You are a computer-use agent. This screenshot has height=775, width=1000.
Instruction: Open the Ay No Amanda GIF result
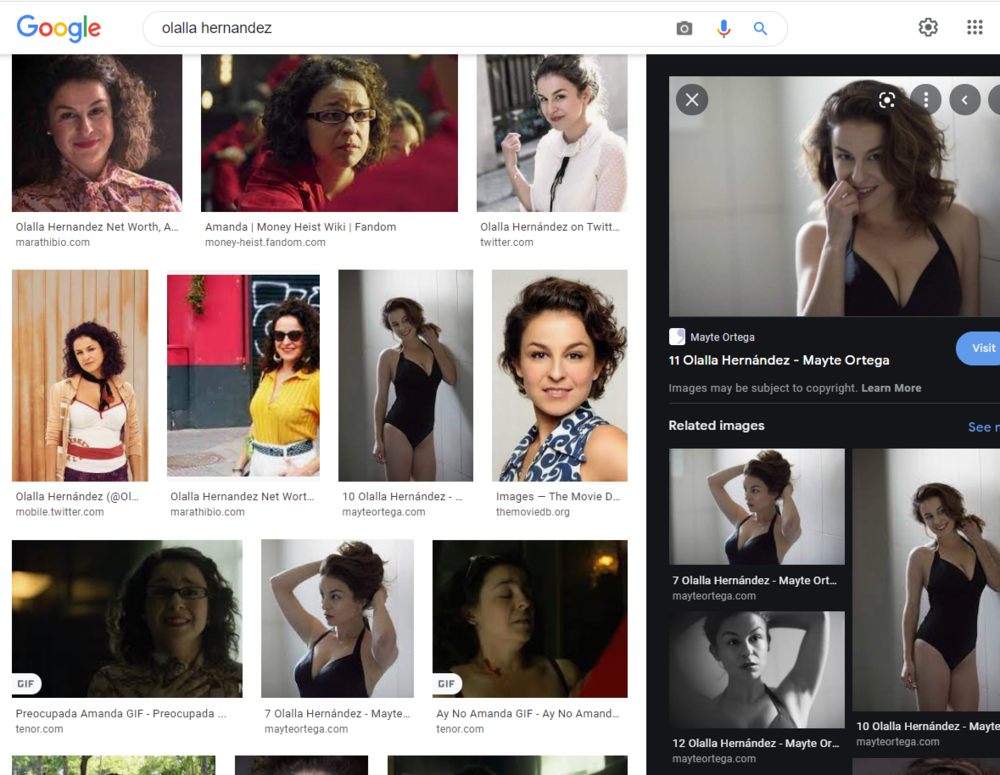529,618
